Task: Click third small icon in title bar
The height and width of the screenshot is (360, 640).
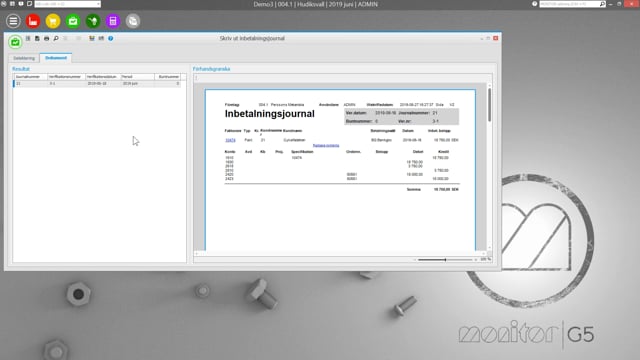Action: click(21, 4)
